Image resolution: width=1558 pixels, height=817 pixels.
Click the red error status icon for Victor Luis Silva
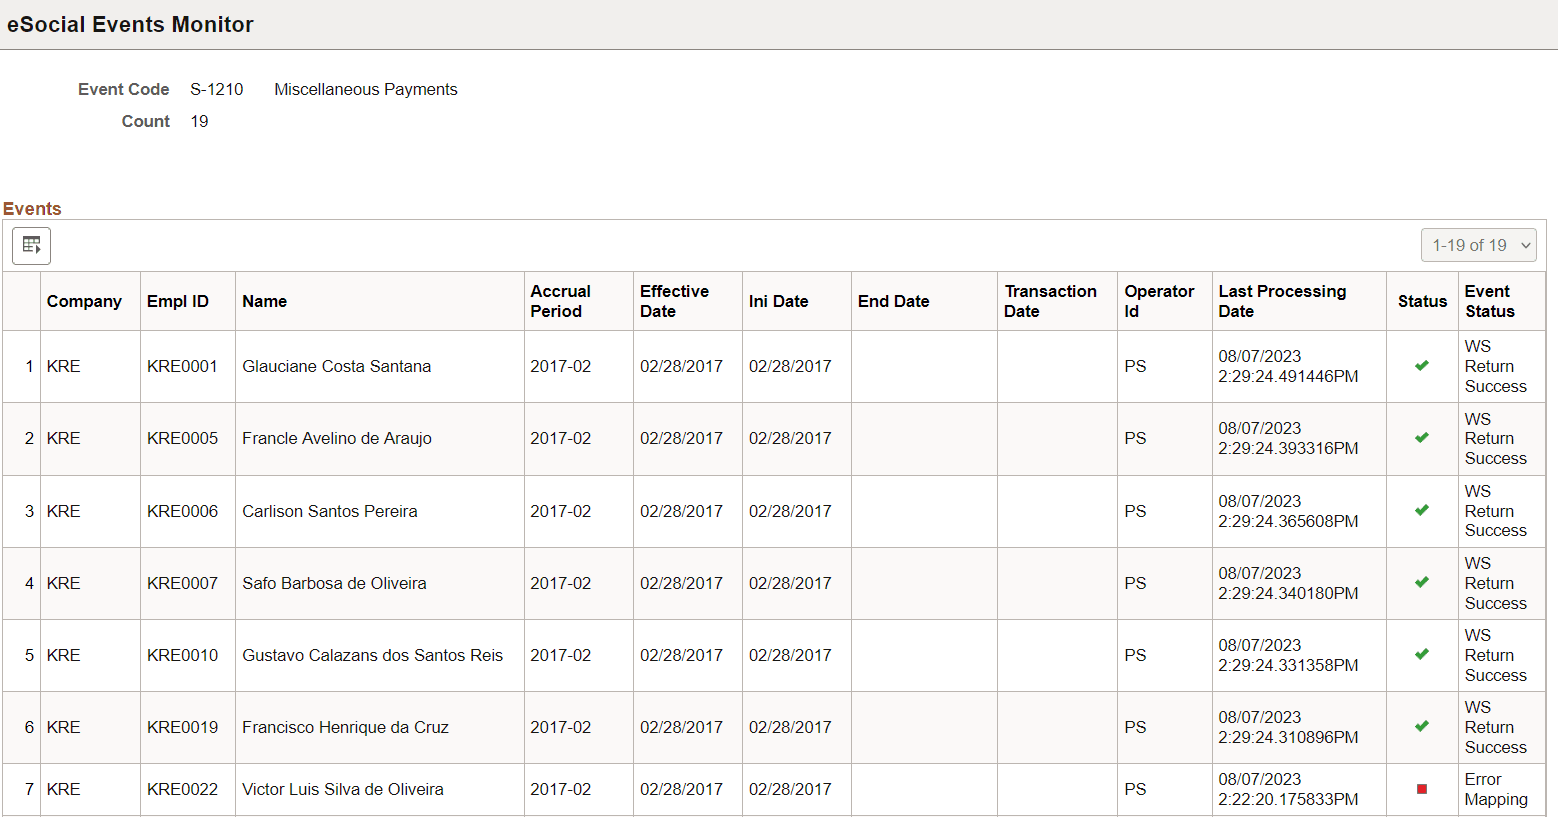[1421, 789]
